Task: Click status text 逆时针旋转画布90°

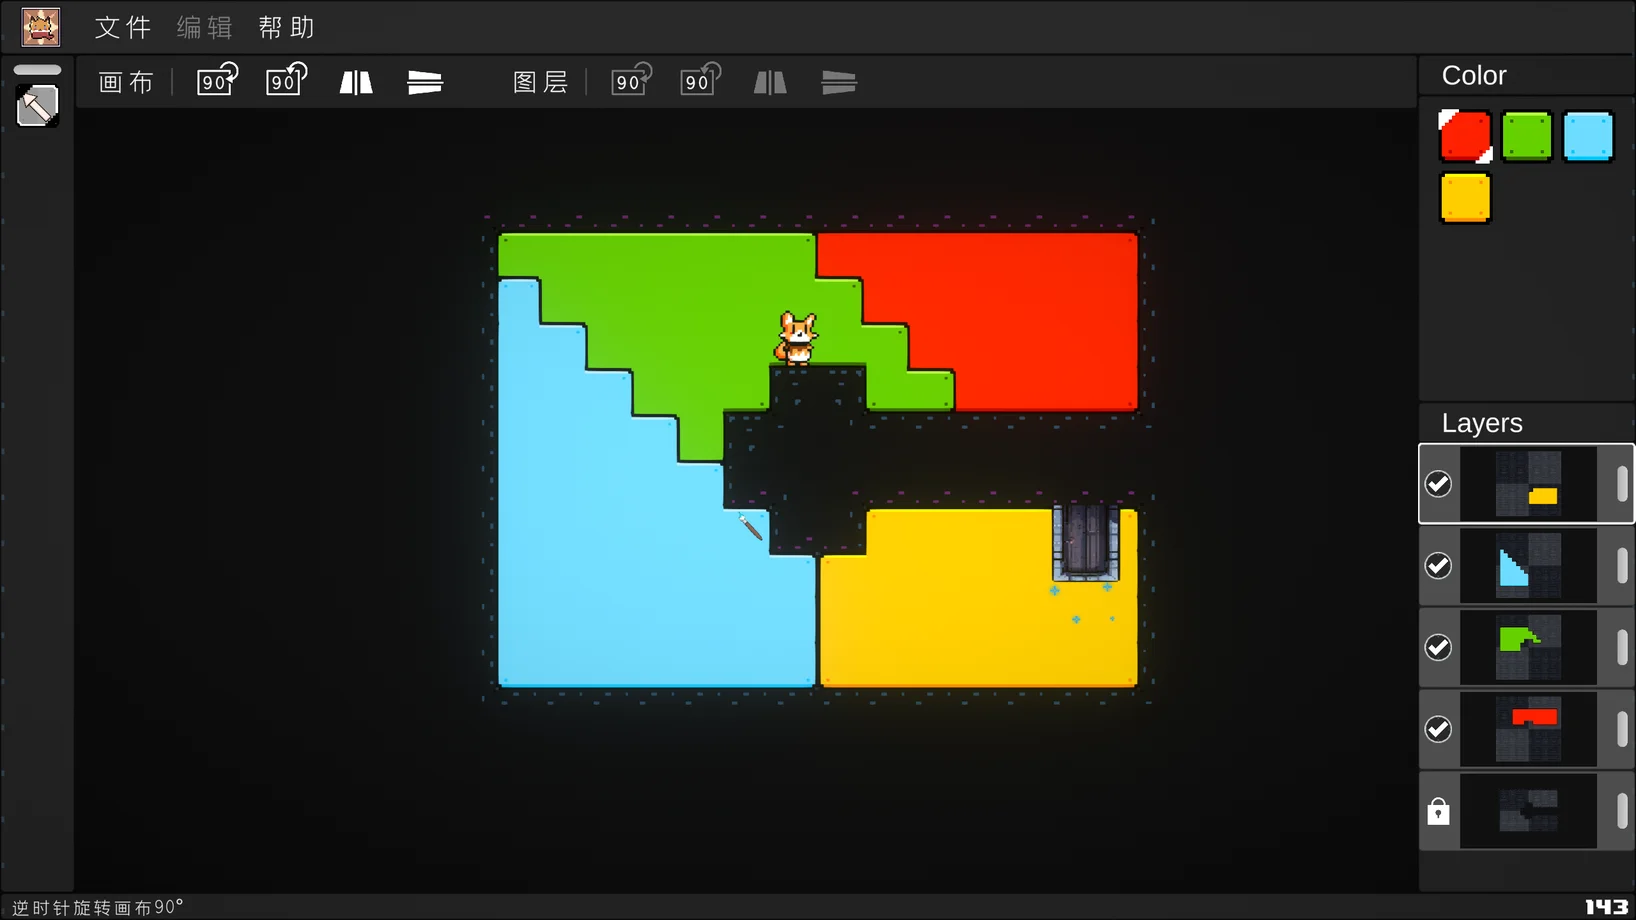Action: coord(98,907)
